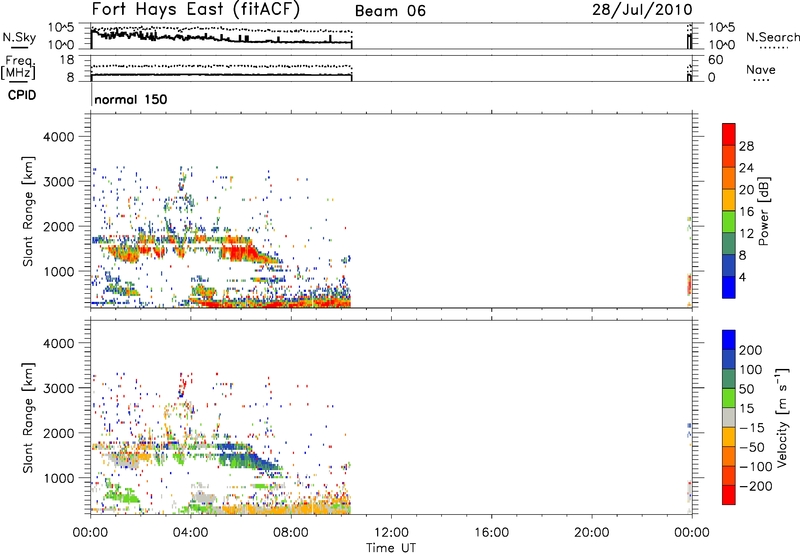This screenshot has width=800, height=554.
Task: Select the N.Sky axis label
Action: pos(19,37)
